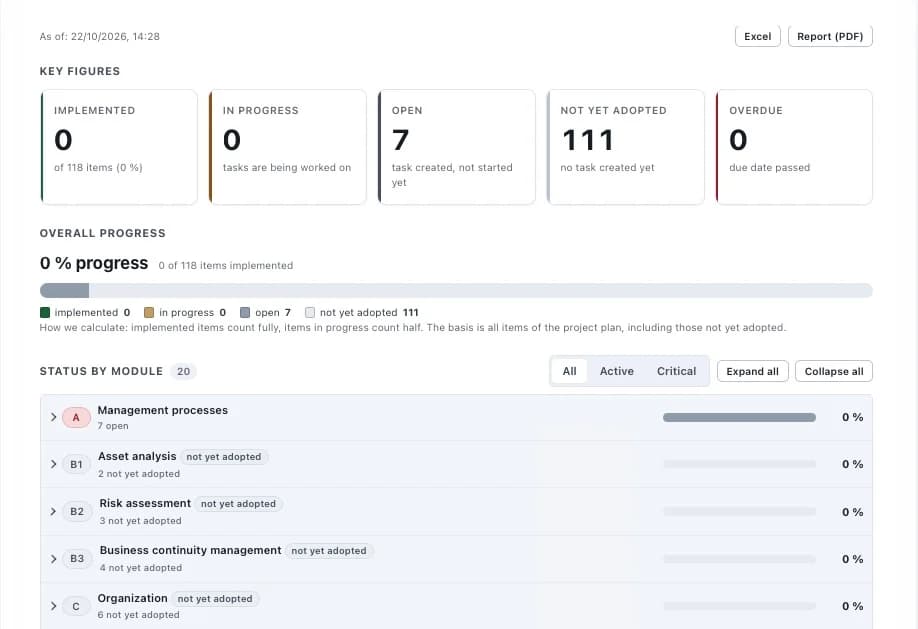Open the Overdue key figure card
The height and width of the screenshot is (629, 918).
794,147
